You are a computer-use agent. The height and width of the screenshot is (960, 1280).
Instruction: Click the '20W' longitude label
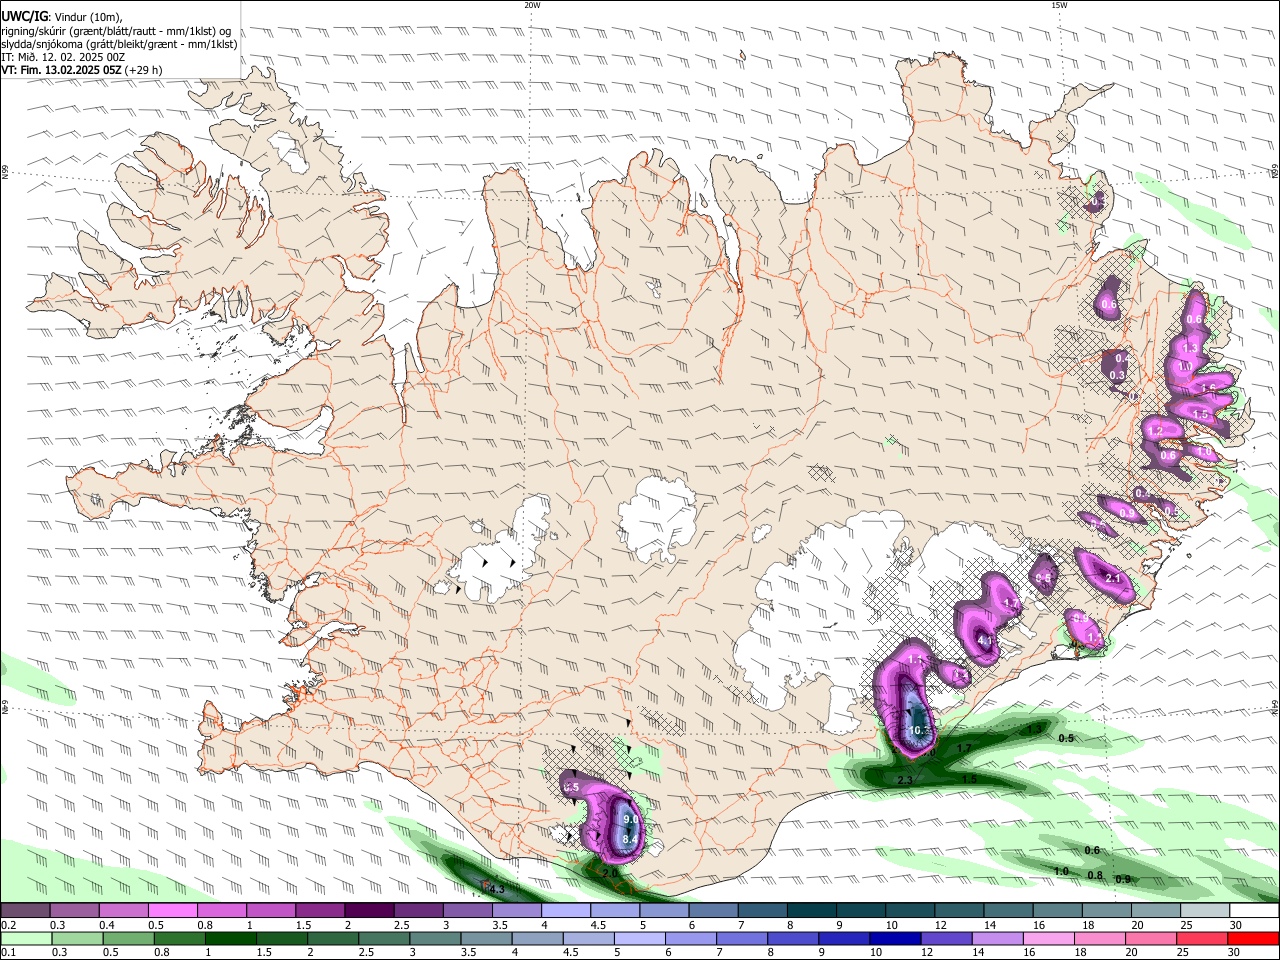[532, 5]
